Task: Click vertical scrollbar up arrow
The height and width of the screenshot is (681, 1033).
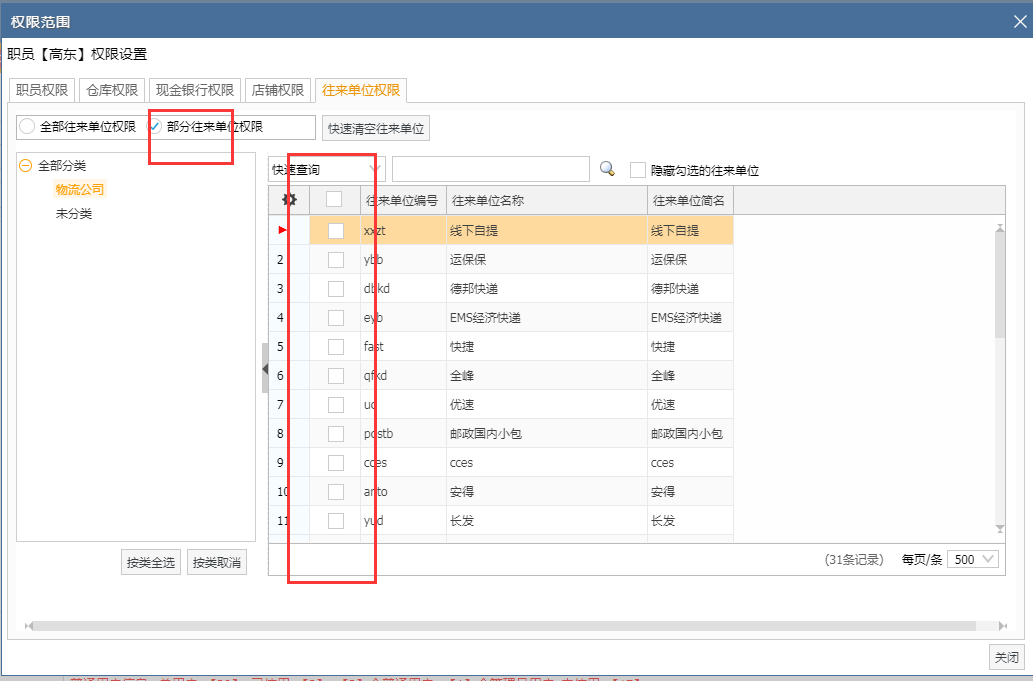Action: 1000,227
